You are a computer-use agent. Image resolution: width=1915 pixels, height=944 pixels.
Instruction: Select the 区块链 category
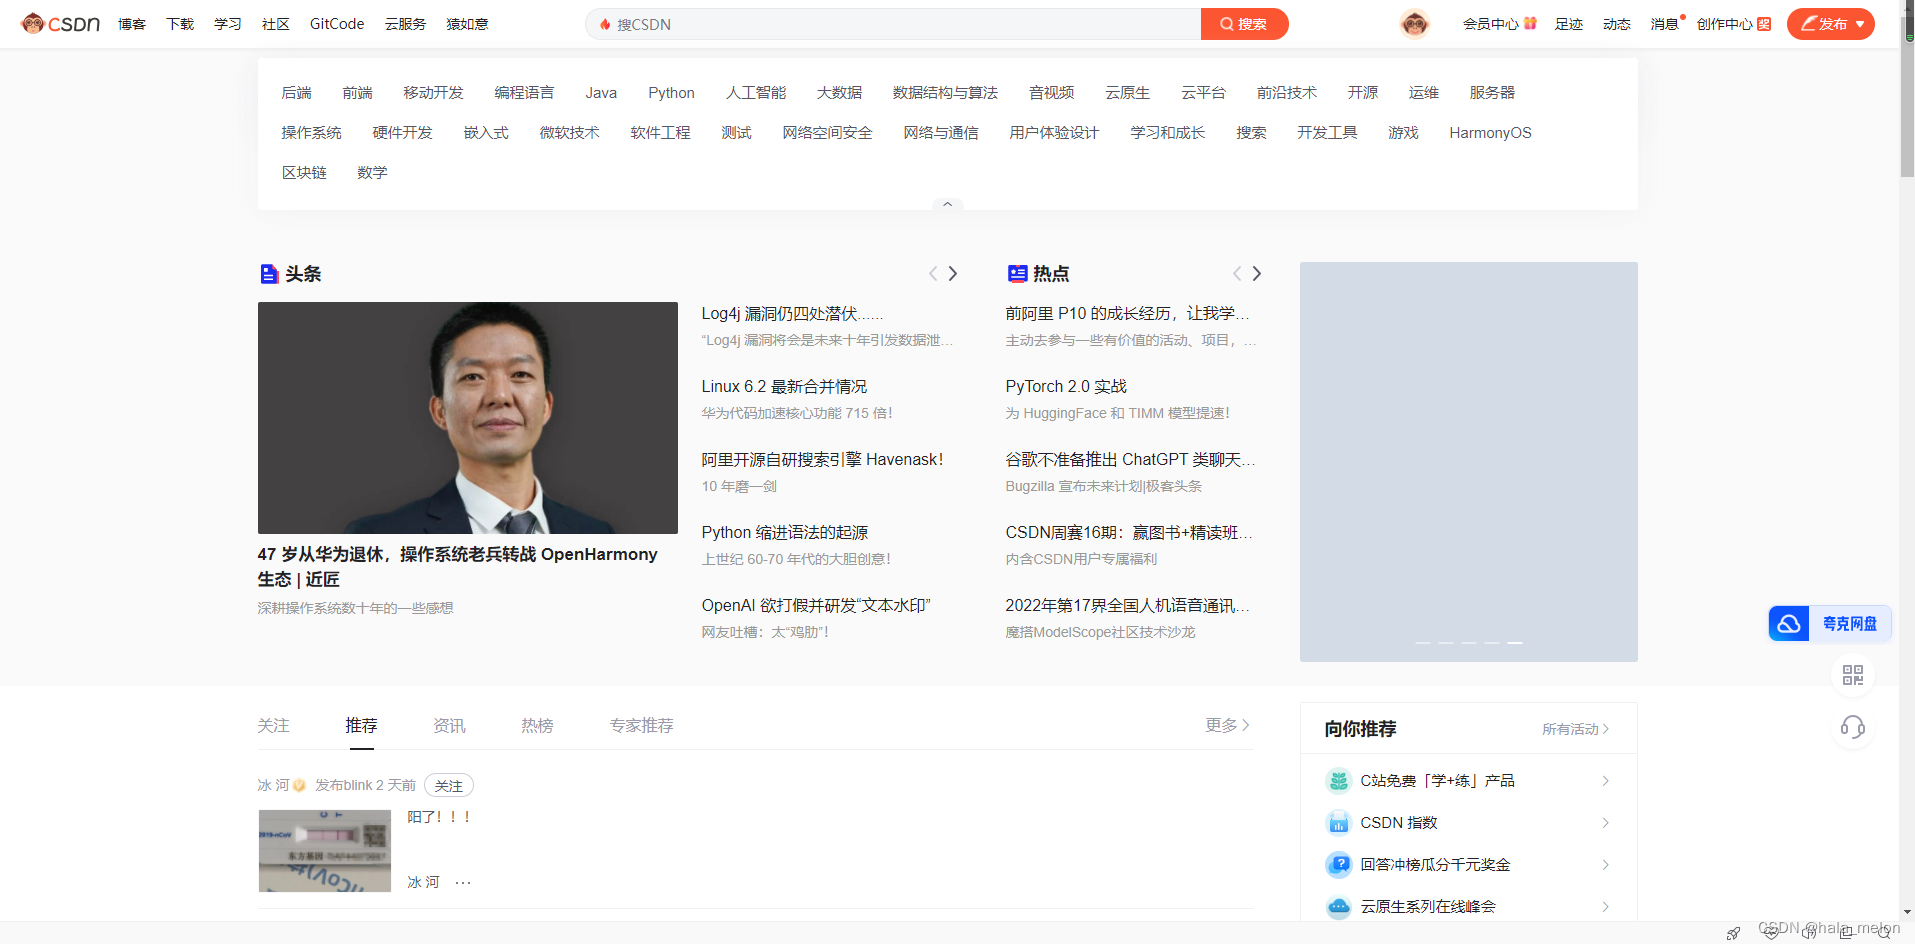(x=304, y=173)
